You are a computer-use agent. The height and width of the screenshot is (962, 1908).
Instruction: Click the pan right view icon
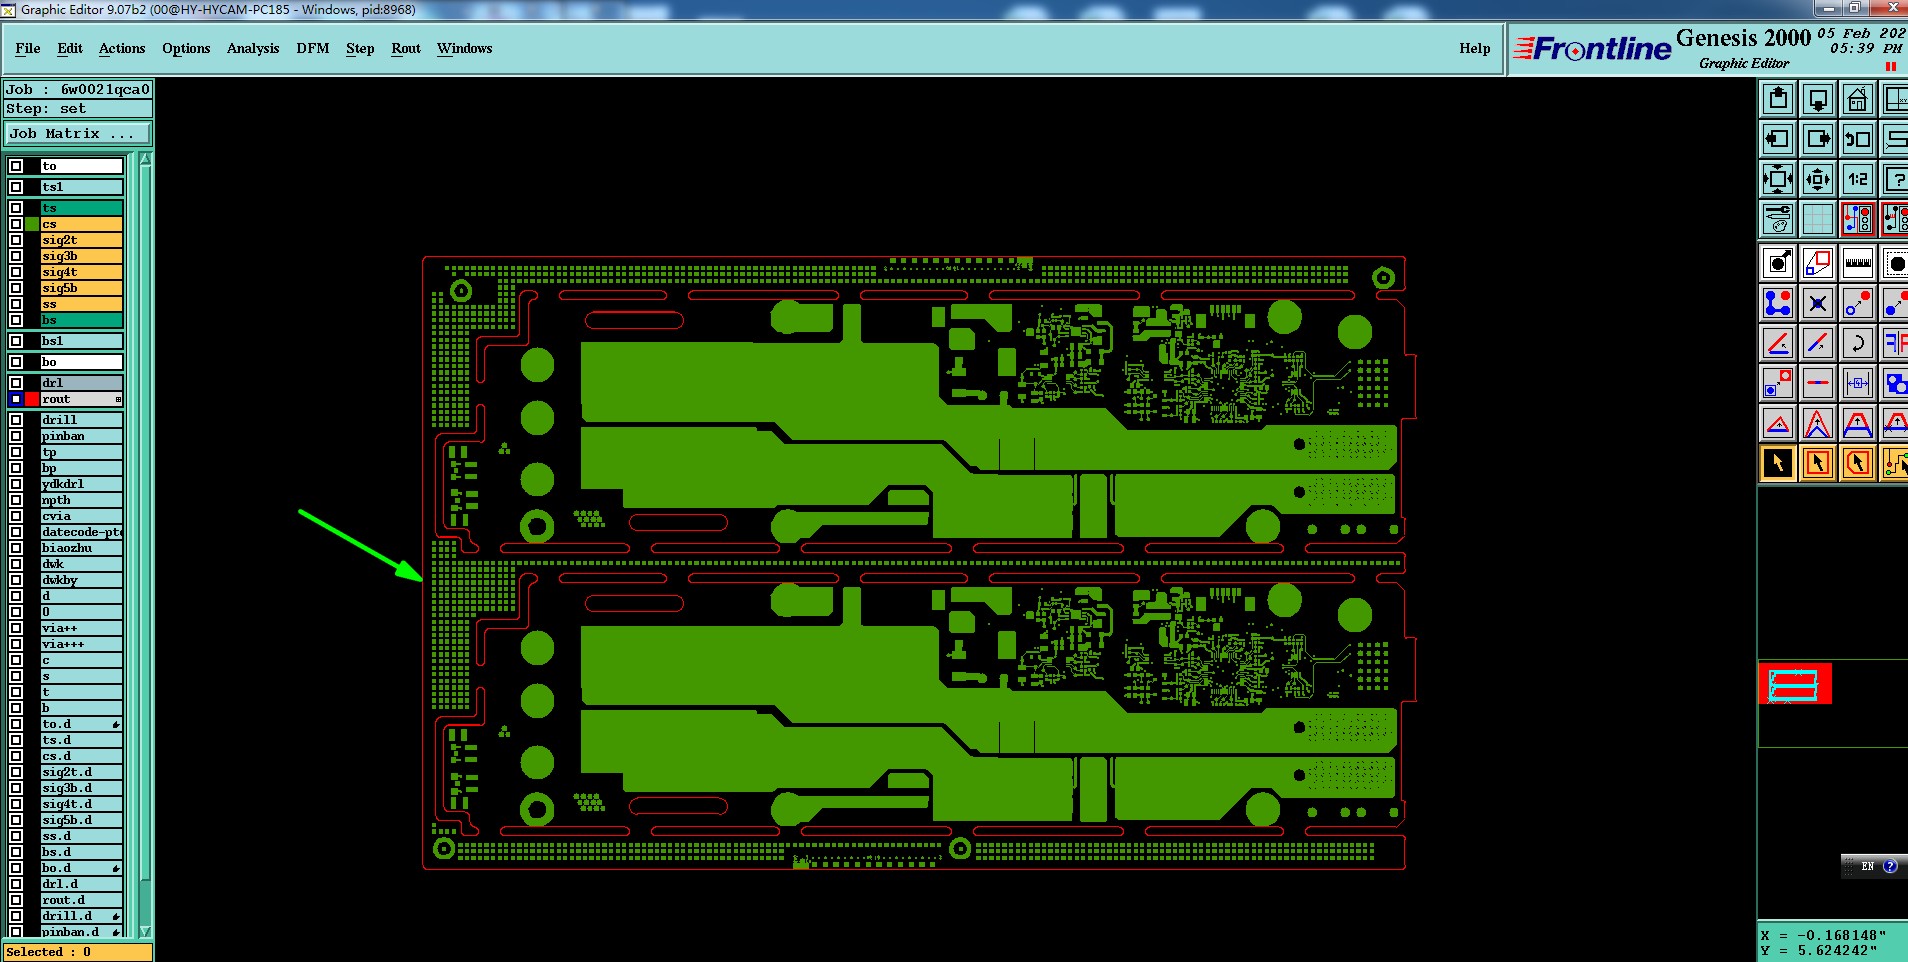coord(1817,139)
